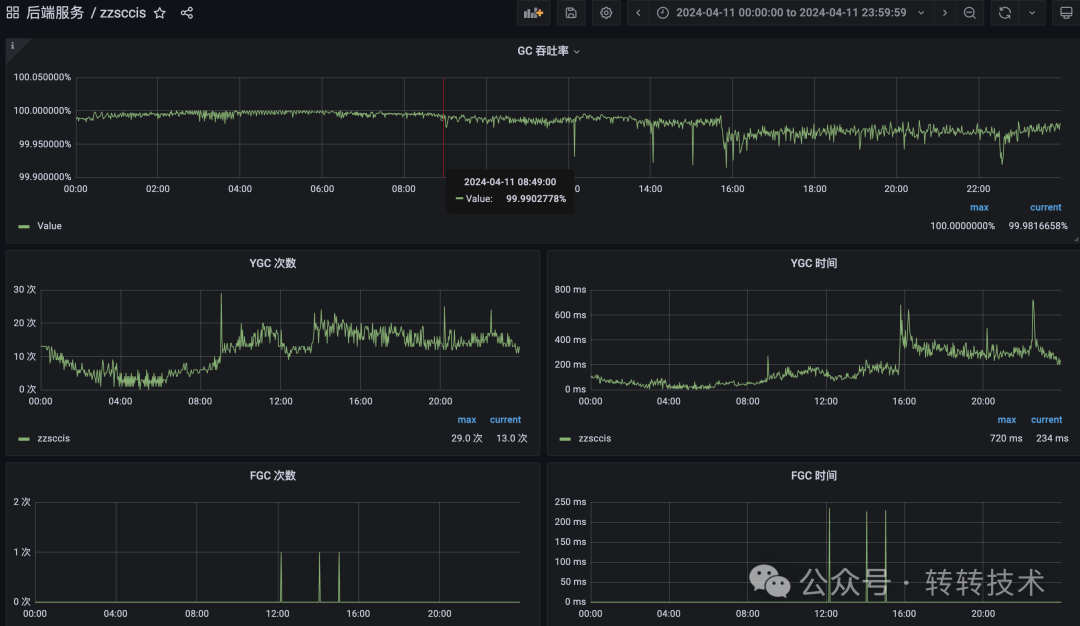Click the refresh dashboard icon
This screenshot has width=1080, height=626.
tap(1004, 13)
